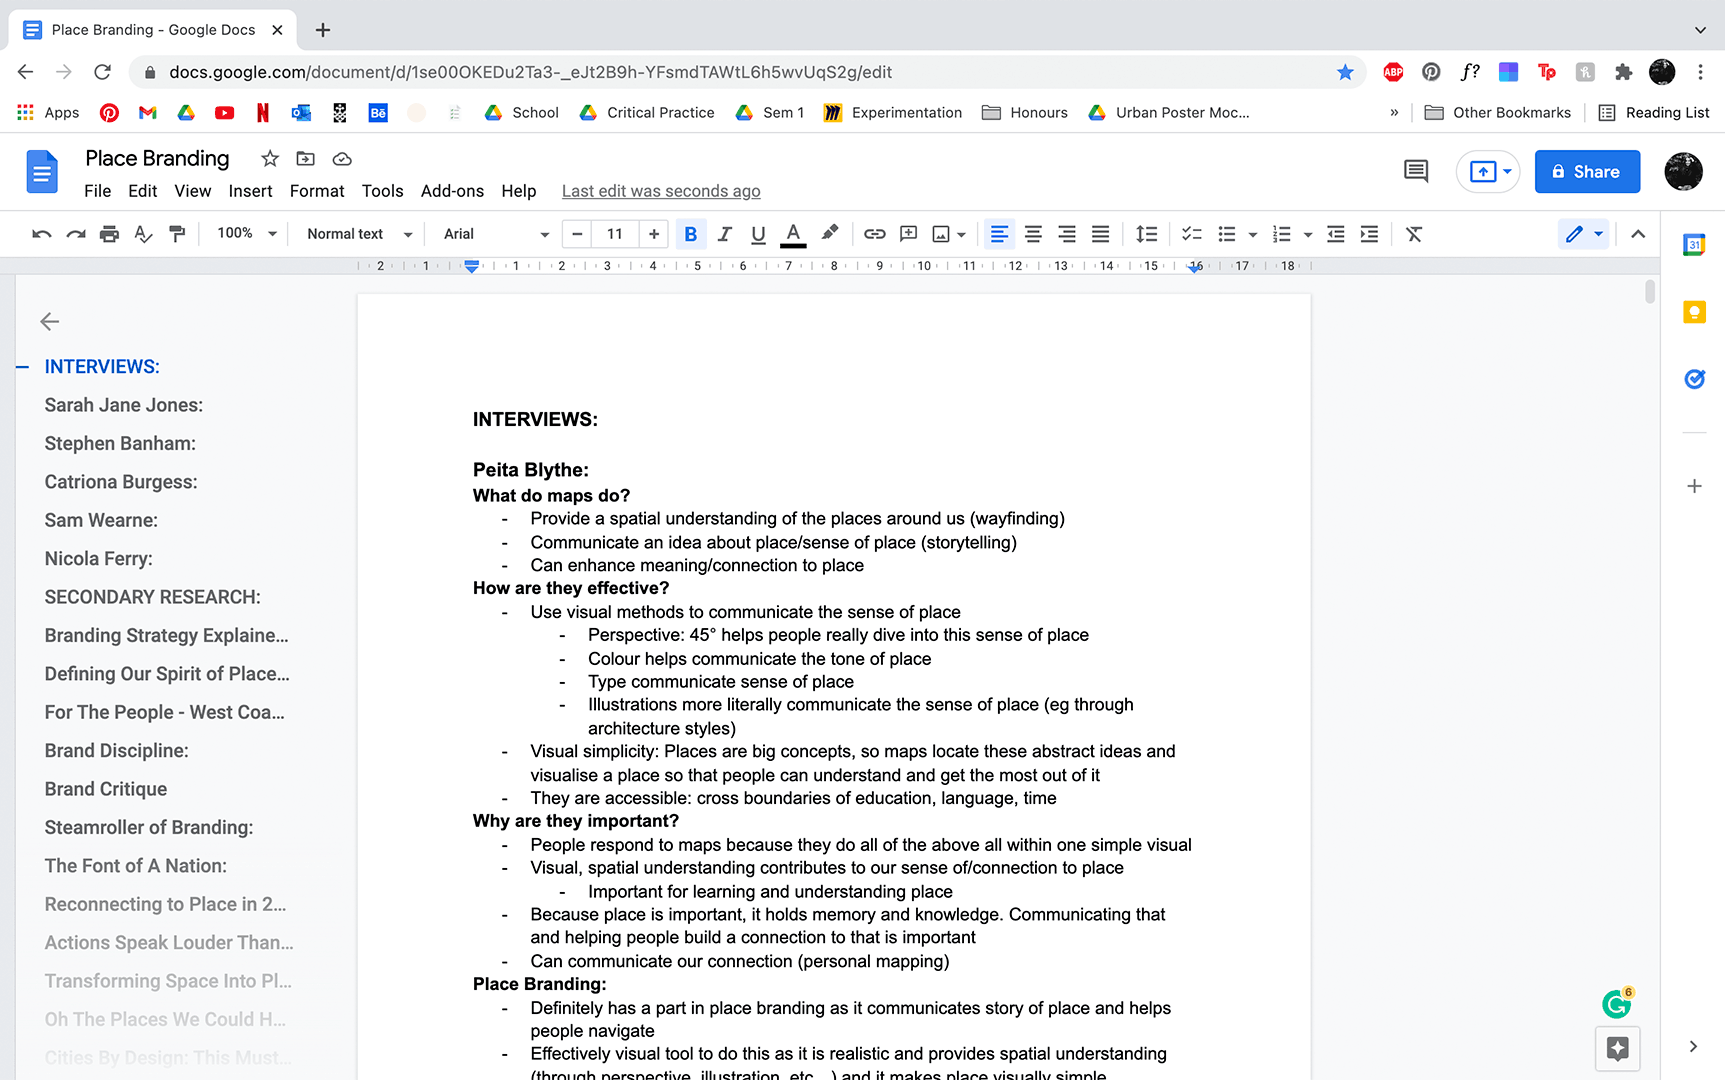Go to The Font of A Nation heading

(x=136, y=866)
